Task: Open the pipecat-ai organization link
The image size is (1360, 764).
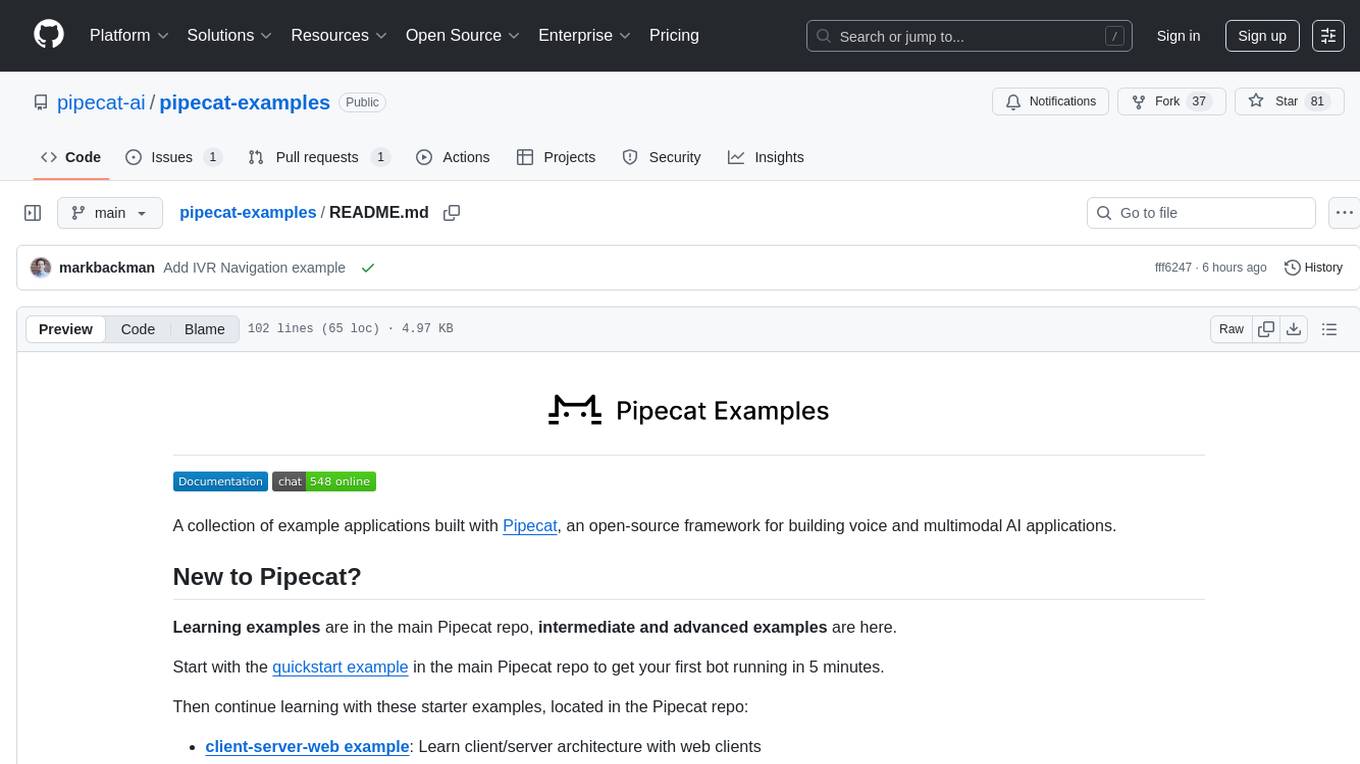Action: click(101, 102)
